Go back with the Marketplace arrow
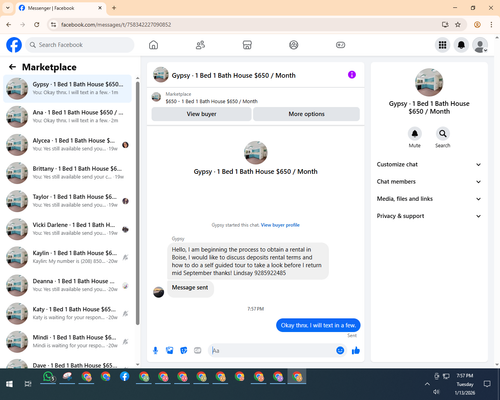This screenshot has width=500, height=400. coord(12,67)
